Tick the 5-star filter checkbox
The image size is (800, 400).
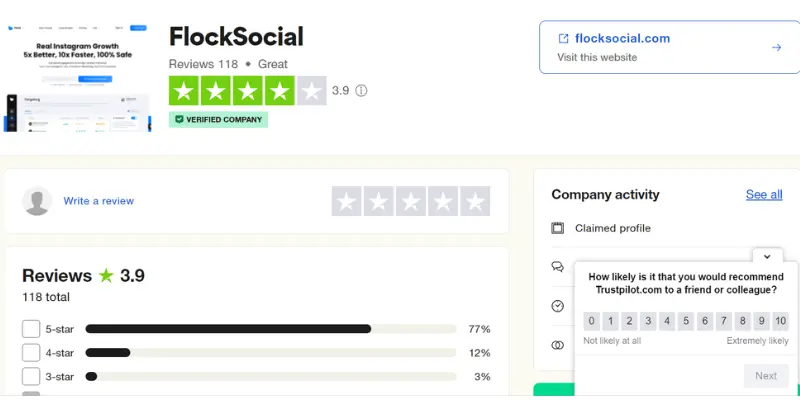point(31,329)
